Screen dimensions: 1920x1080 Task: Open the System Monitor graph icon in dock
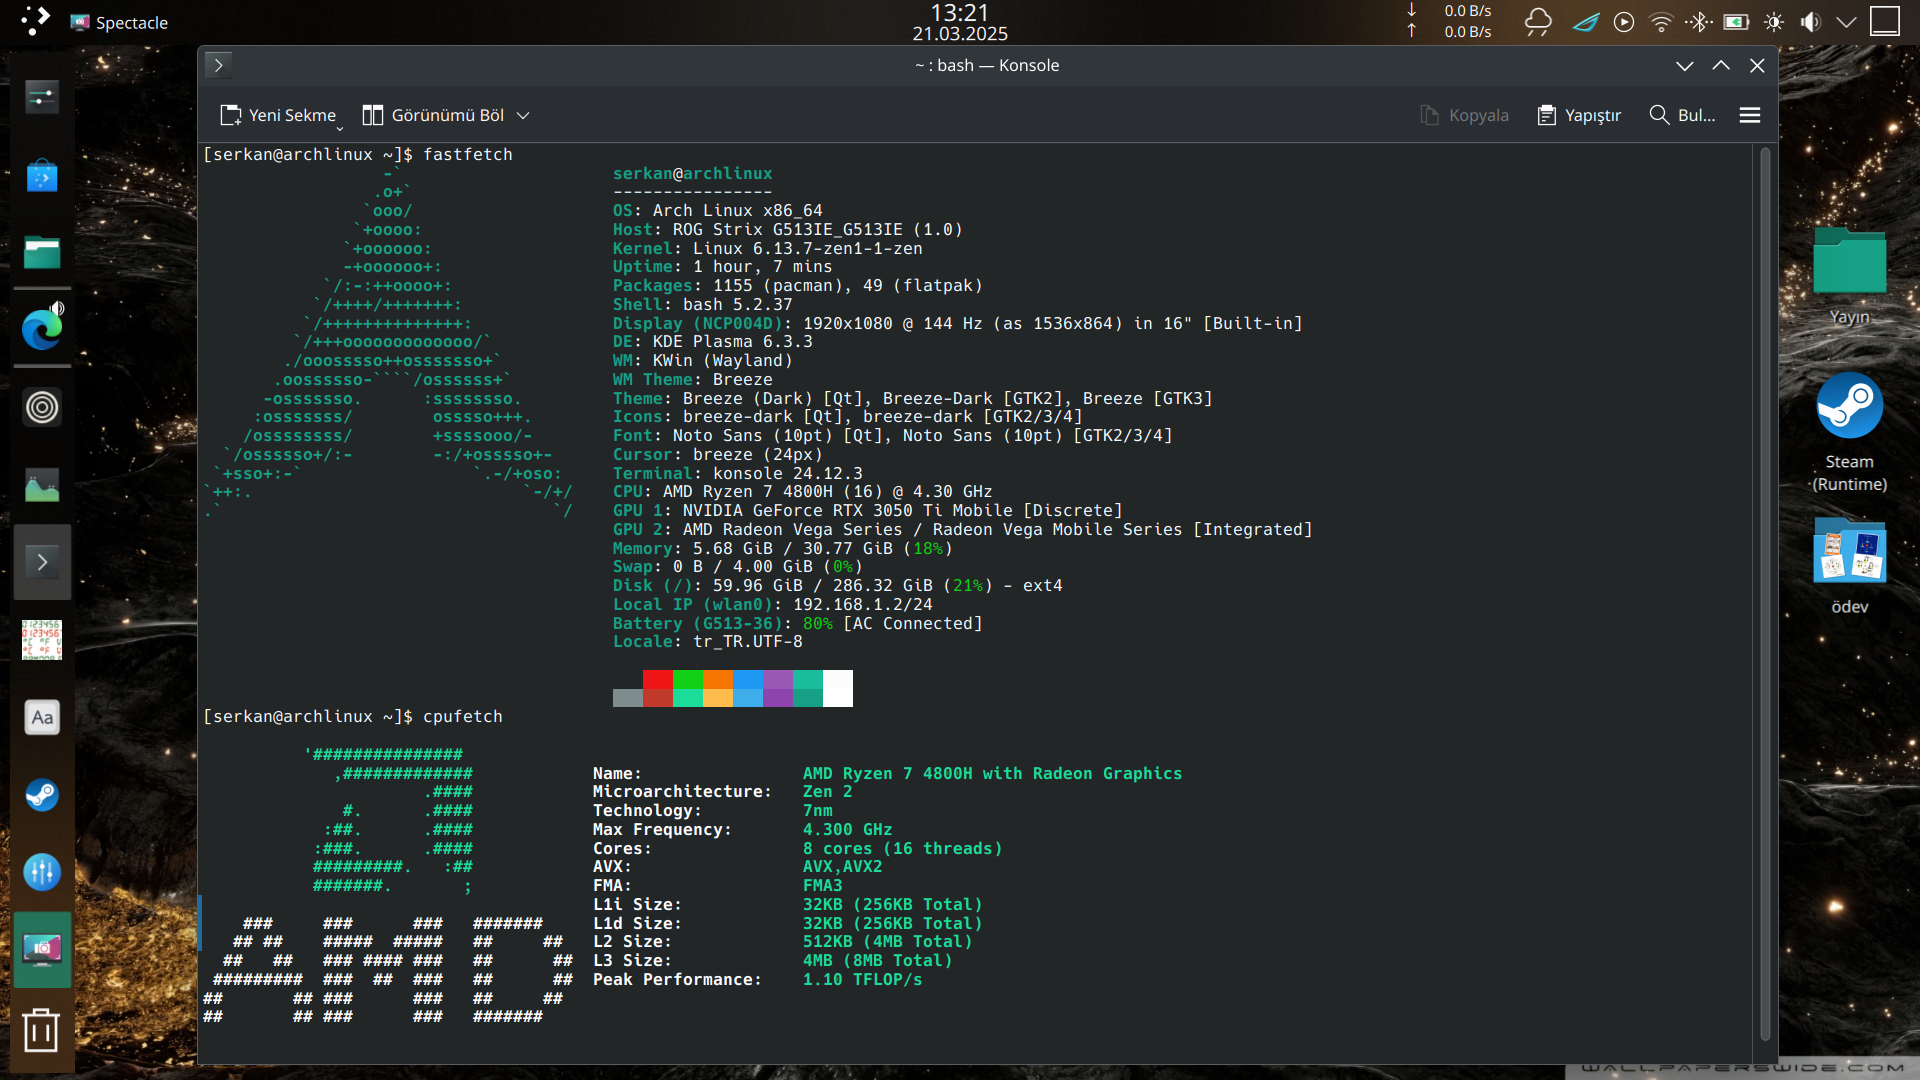coord(42,485)
